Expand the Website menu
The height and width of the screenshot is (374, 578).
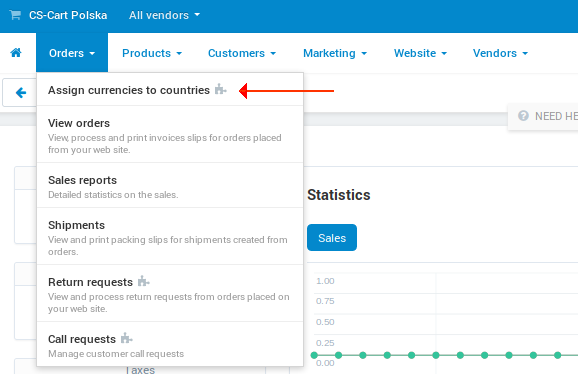(420, 53)
